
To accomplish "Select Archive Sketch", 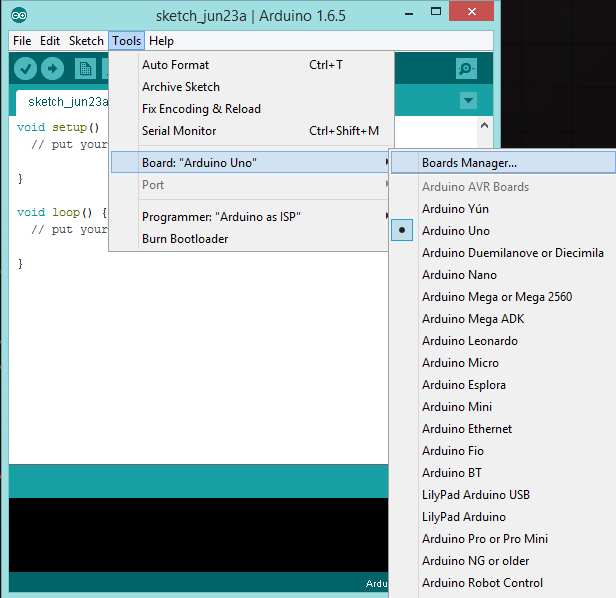I will pyautogui.click(x=252, y=87).
